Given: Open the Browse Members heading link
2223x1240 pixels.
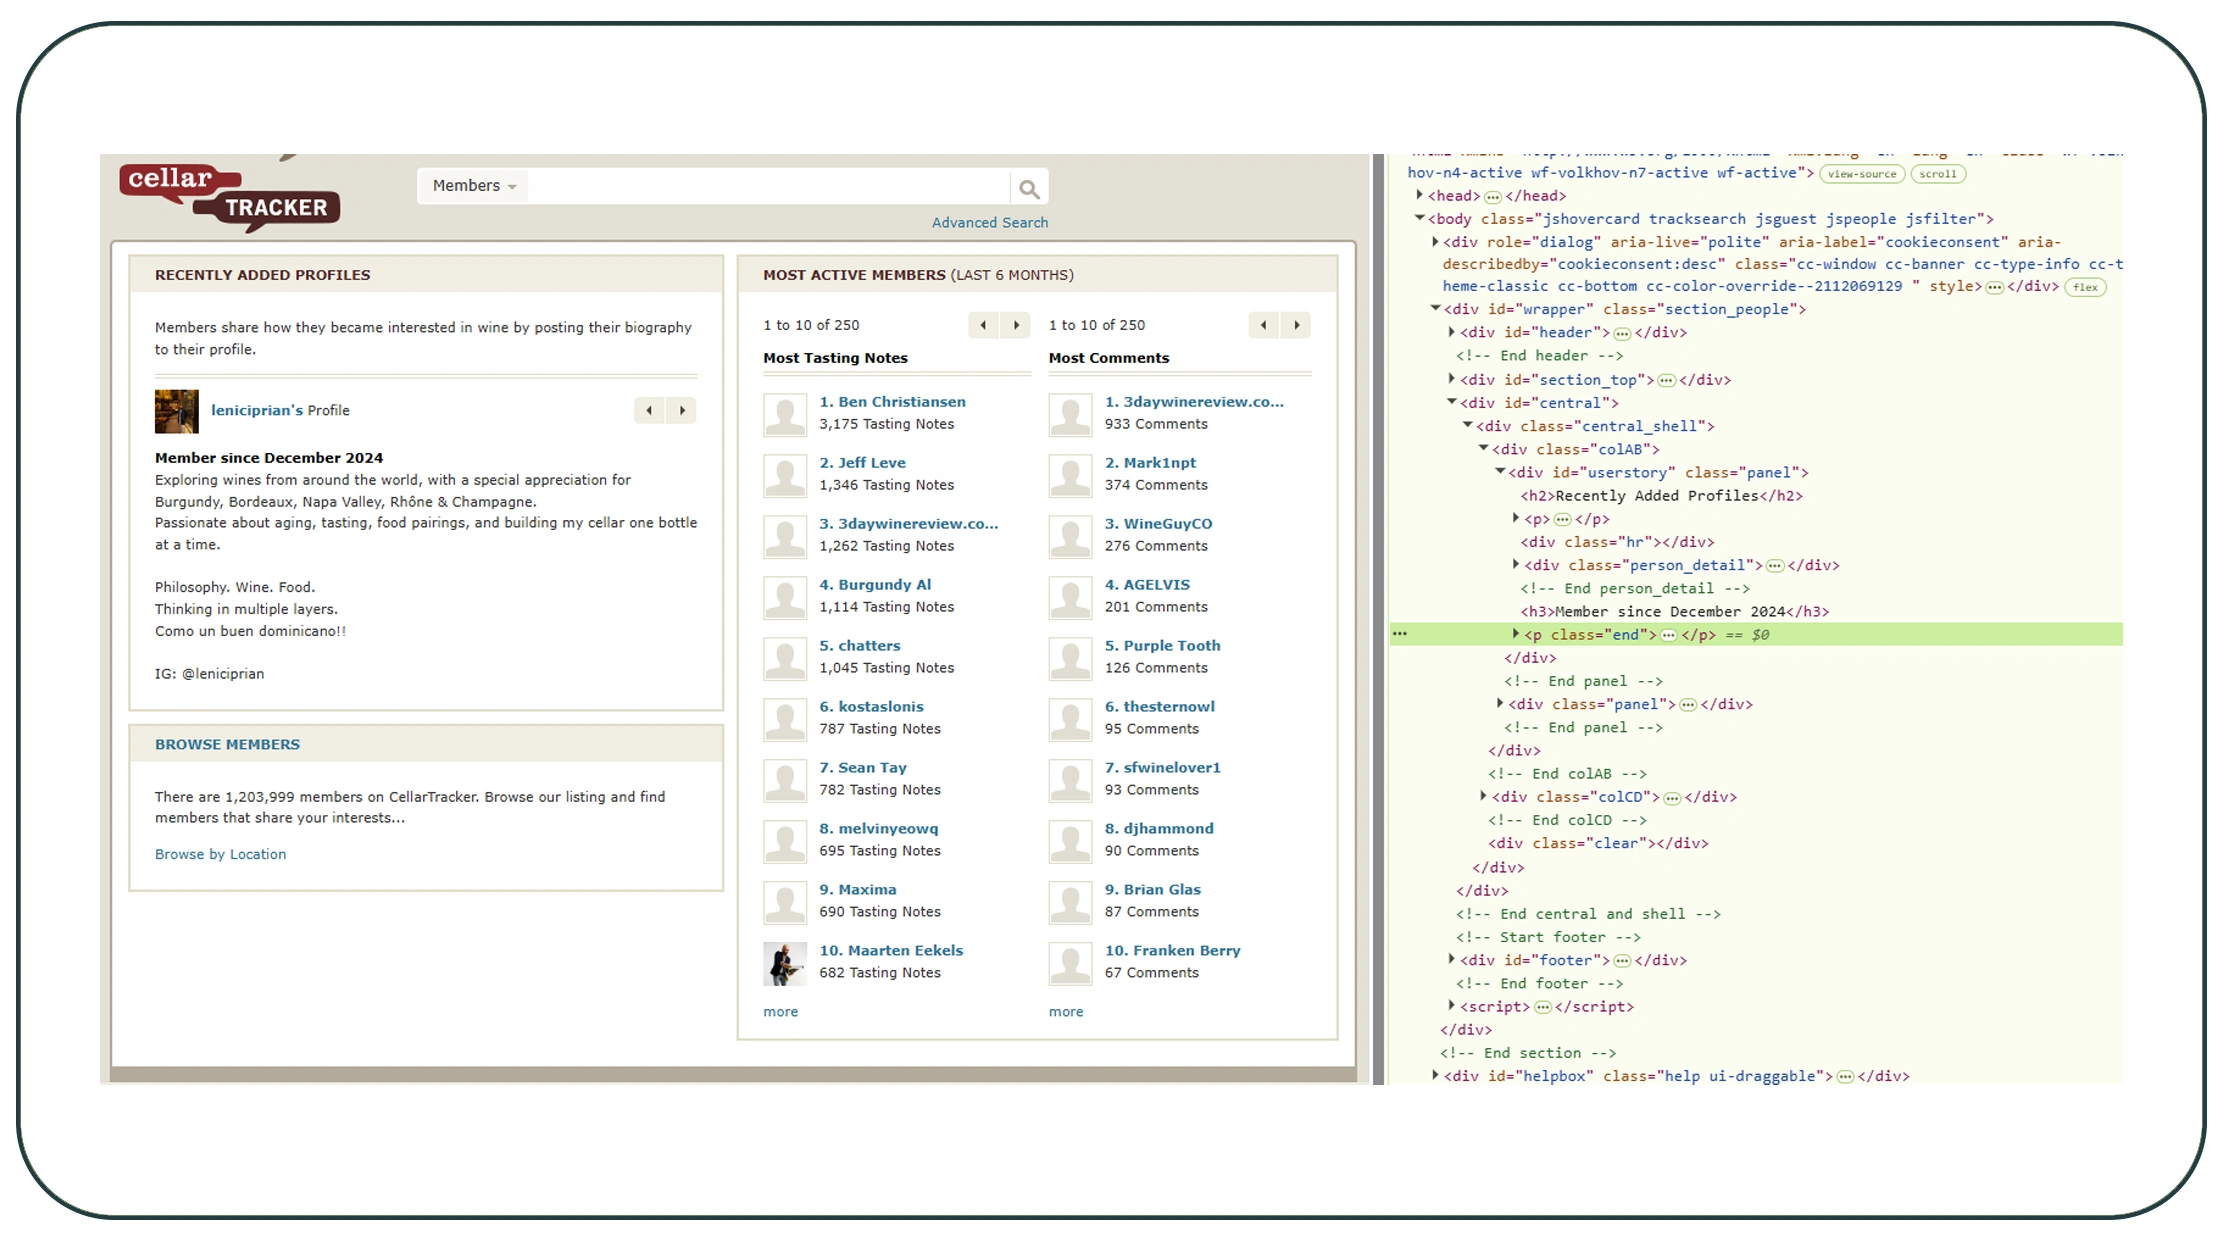Looking at the screenshot, I should pyautogui.click(x=227, y=745).
